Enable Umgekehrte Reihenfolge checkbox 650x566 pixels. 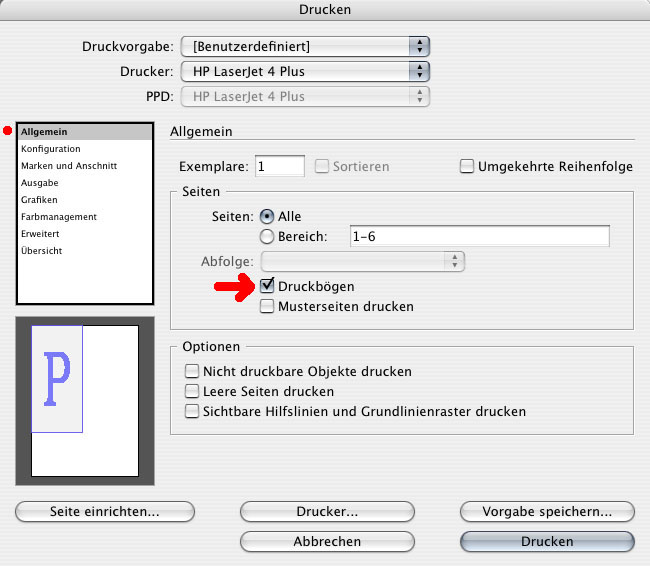click(x=467, y=167)
